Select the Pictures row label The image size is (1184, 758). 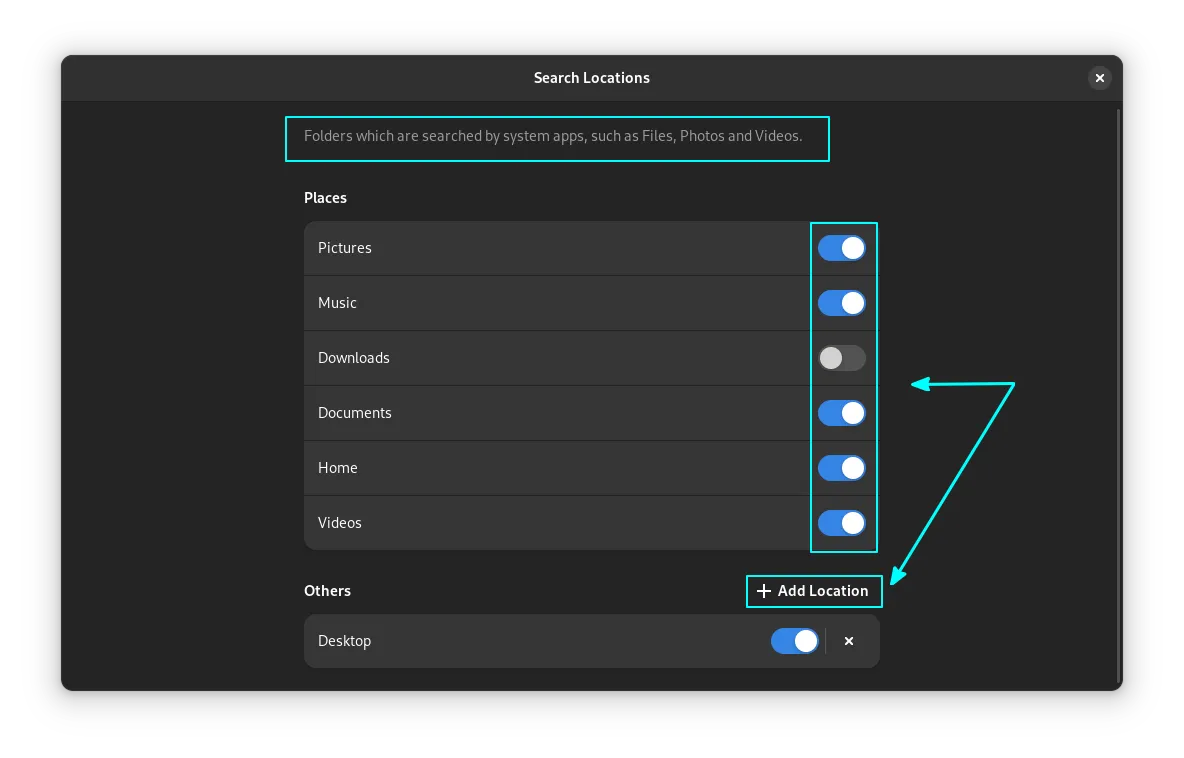click(345, 248)
